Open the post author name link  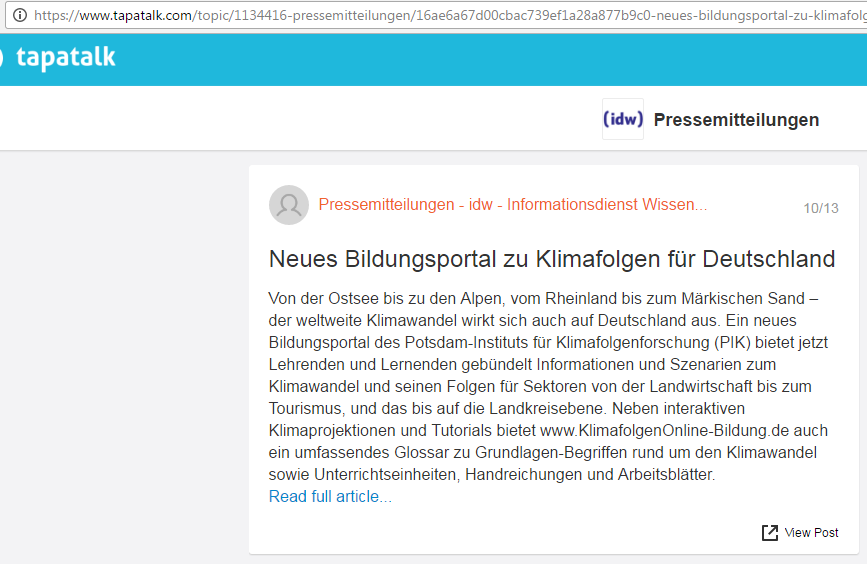click(512, 205)
